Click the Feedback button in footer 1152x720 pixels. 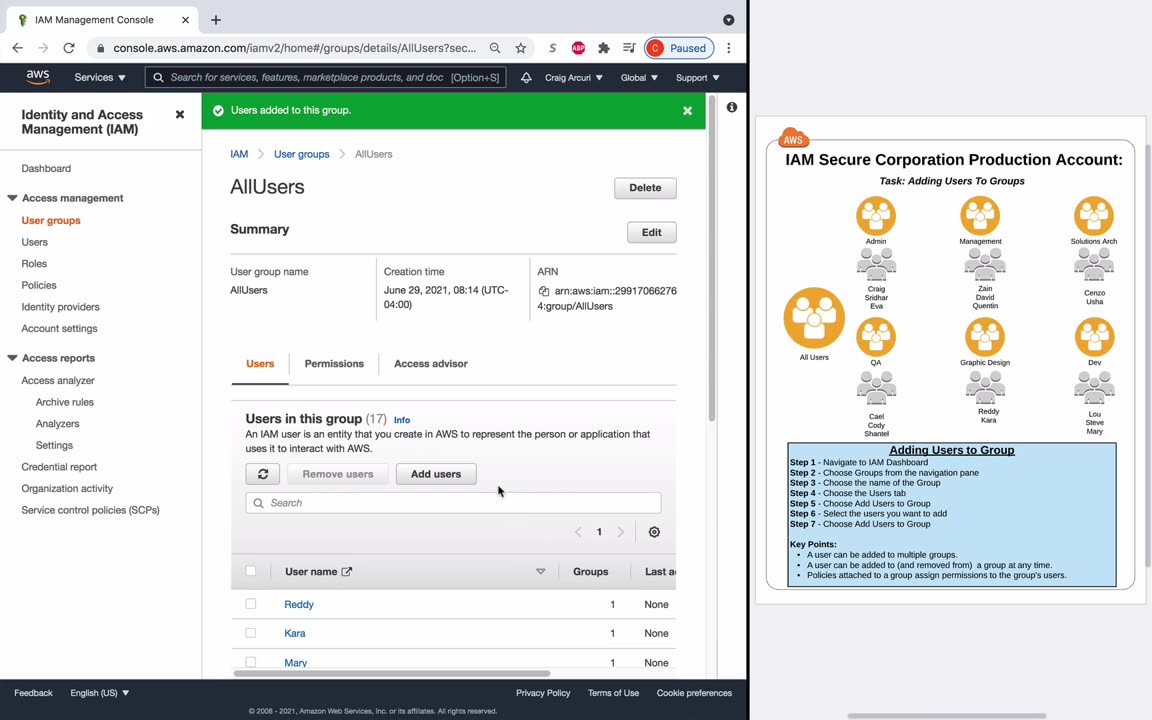pos(33,693)
